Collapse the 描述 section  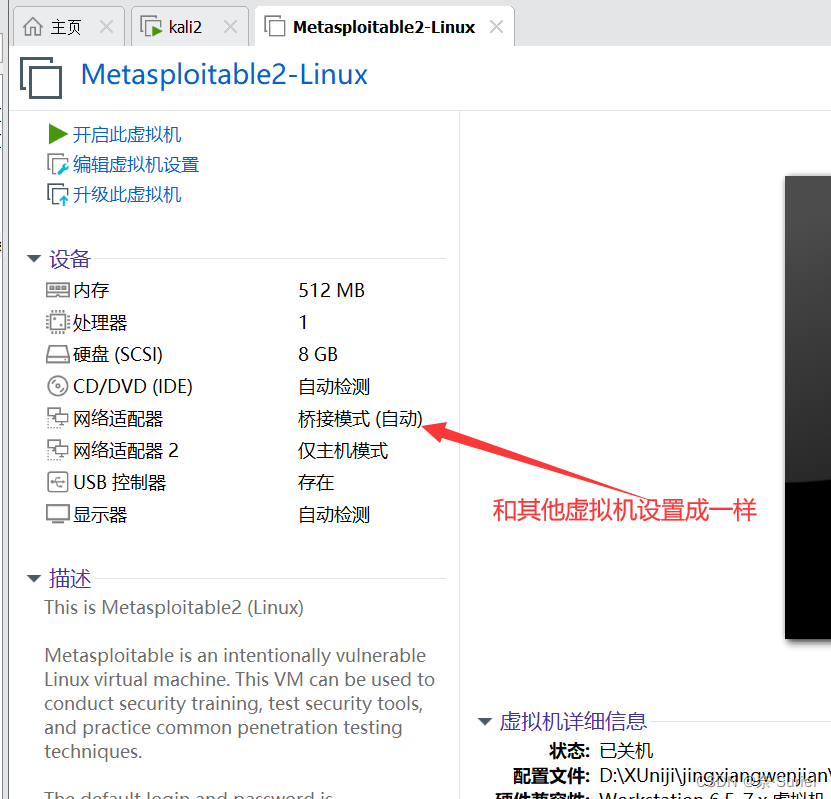34,578
